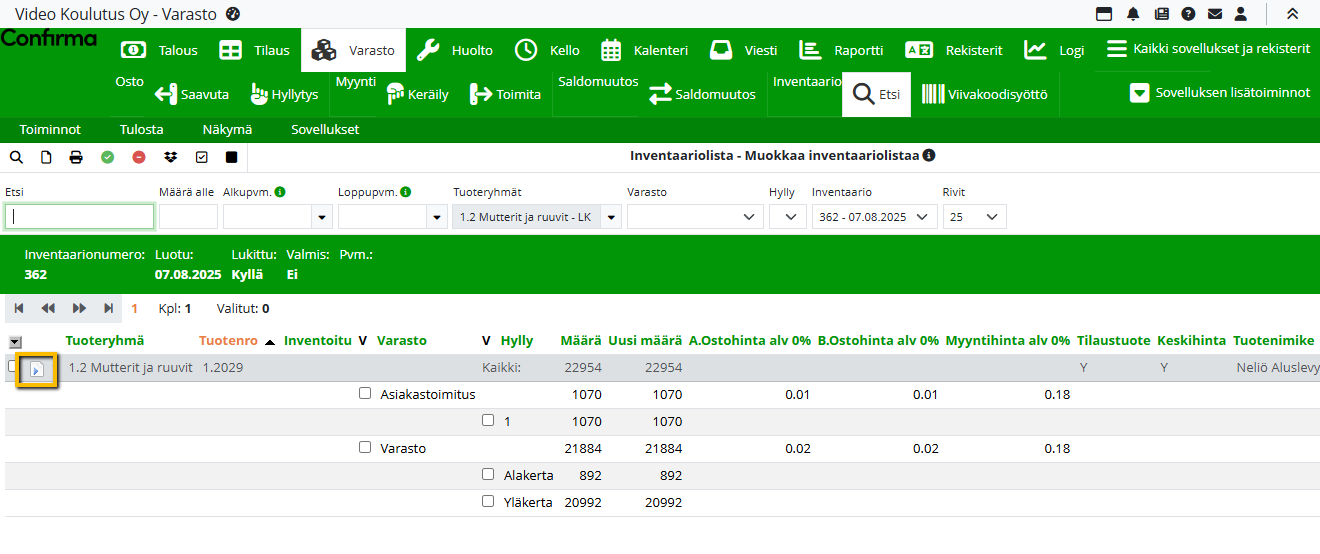Viewport: 1320px width, 554px height.
Task: Click the black square icon in toolbar
Action: pyautogui.click(x=232, y=157)
